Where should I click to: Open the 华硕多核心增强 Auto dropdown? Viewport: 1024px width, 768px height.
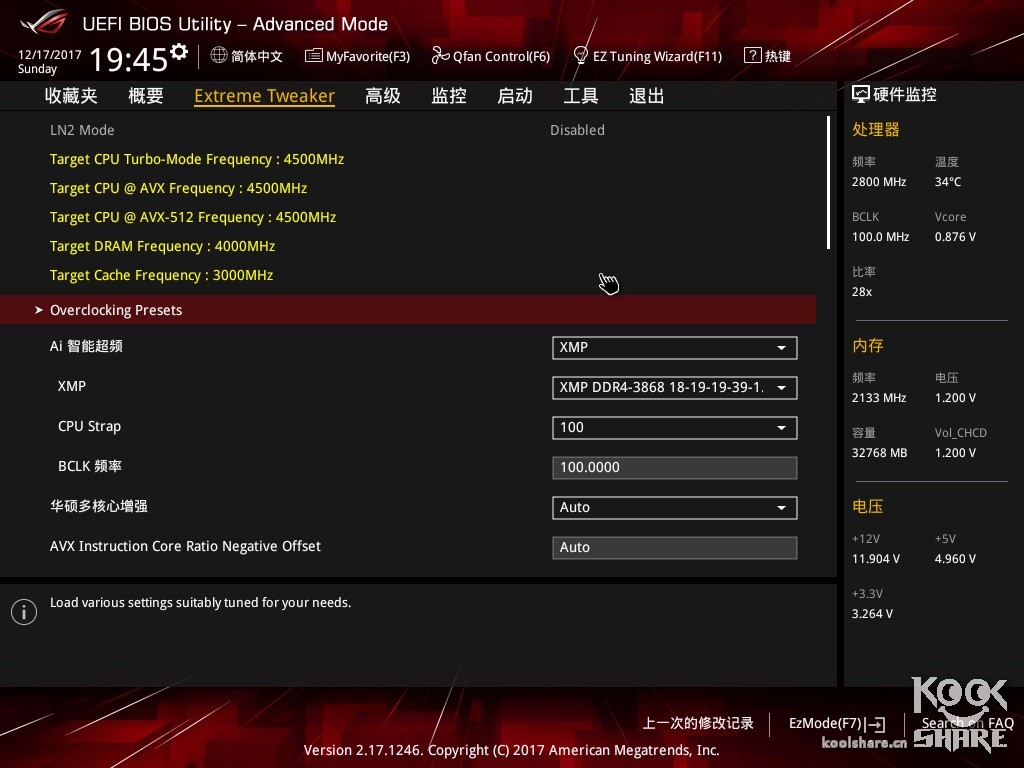[674, 507]
